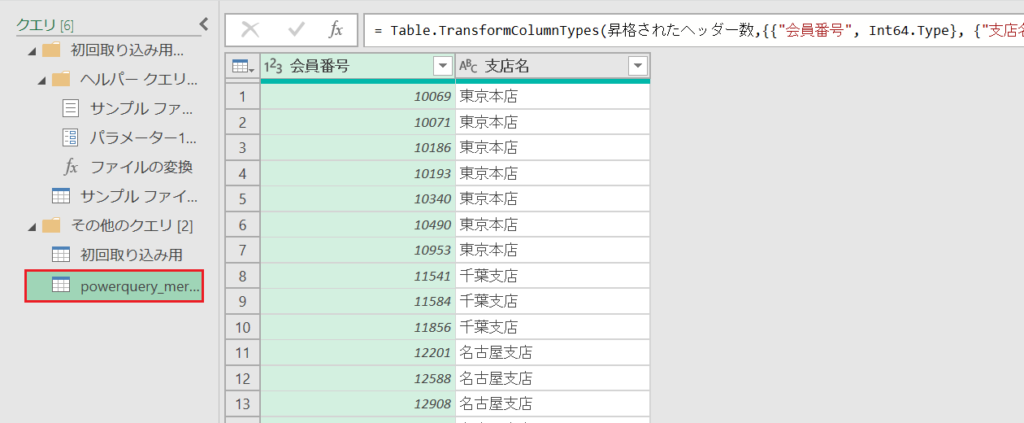This screenshot has height=423, width=1024.
Task: Collapse the 初回取り込み用... folder group
Action: 32,50
